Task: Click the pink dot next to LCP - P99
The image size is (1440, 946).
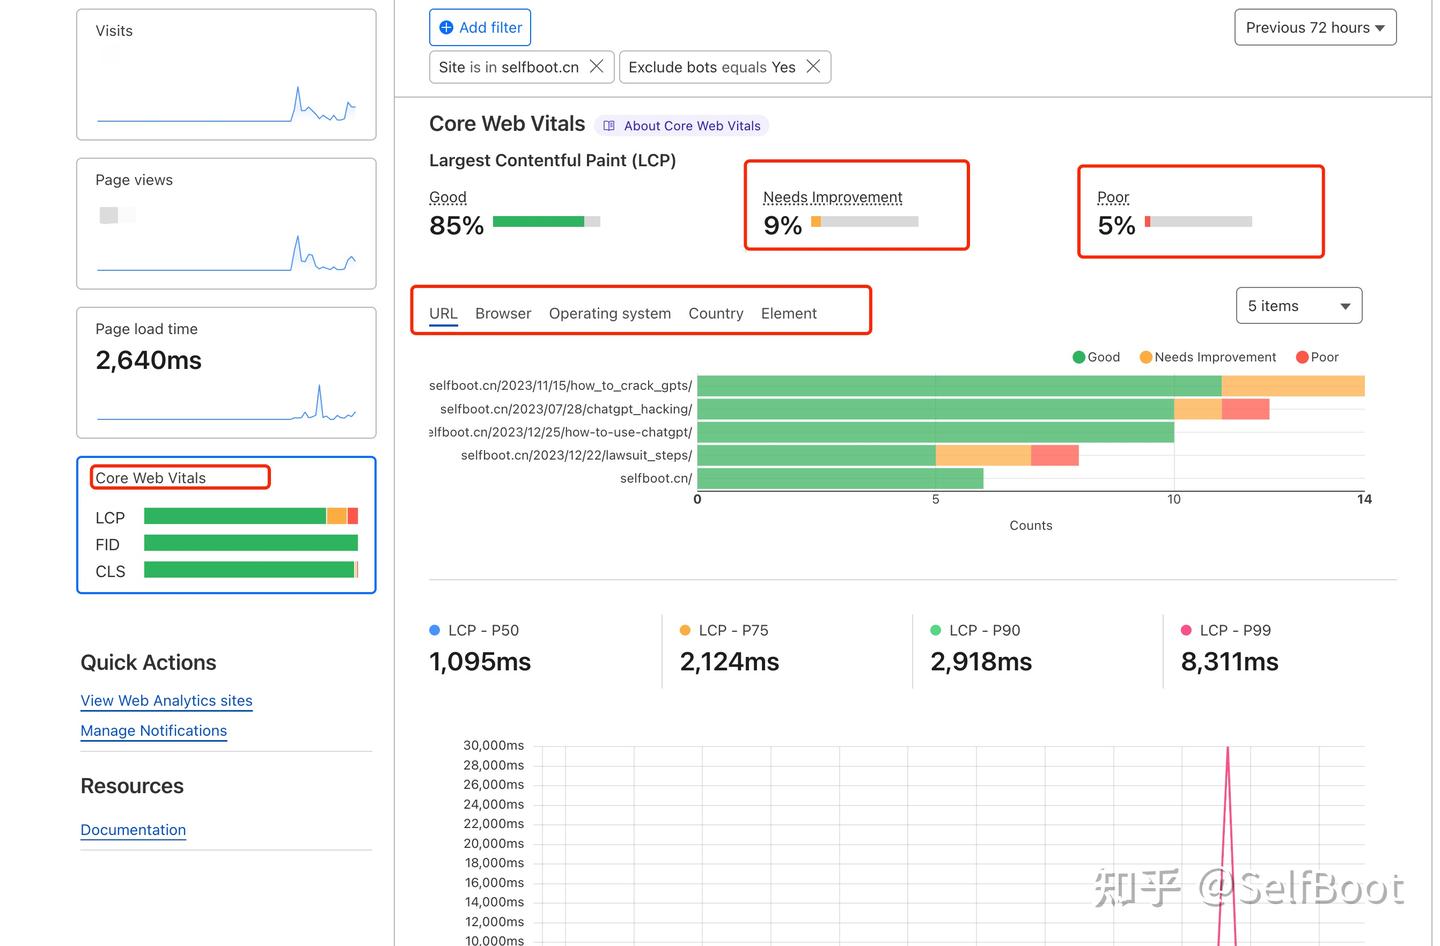Action: (1185, 630)
